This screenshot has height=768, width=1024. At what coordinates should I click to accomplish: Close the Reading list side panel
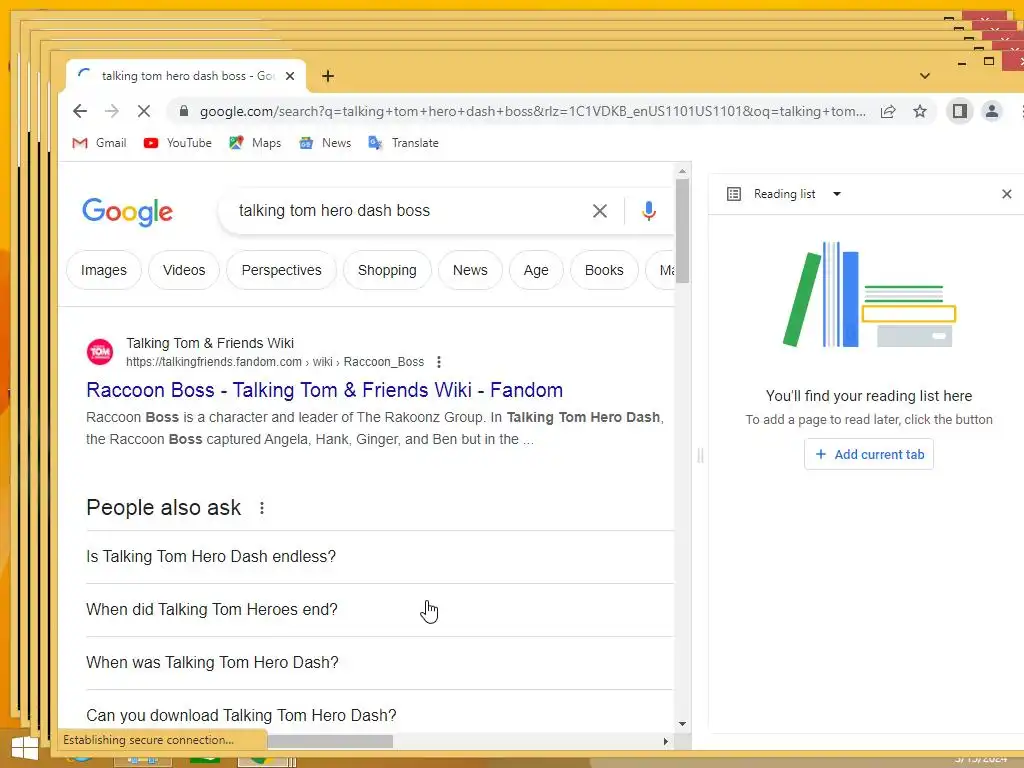(1006, 194)
